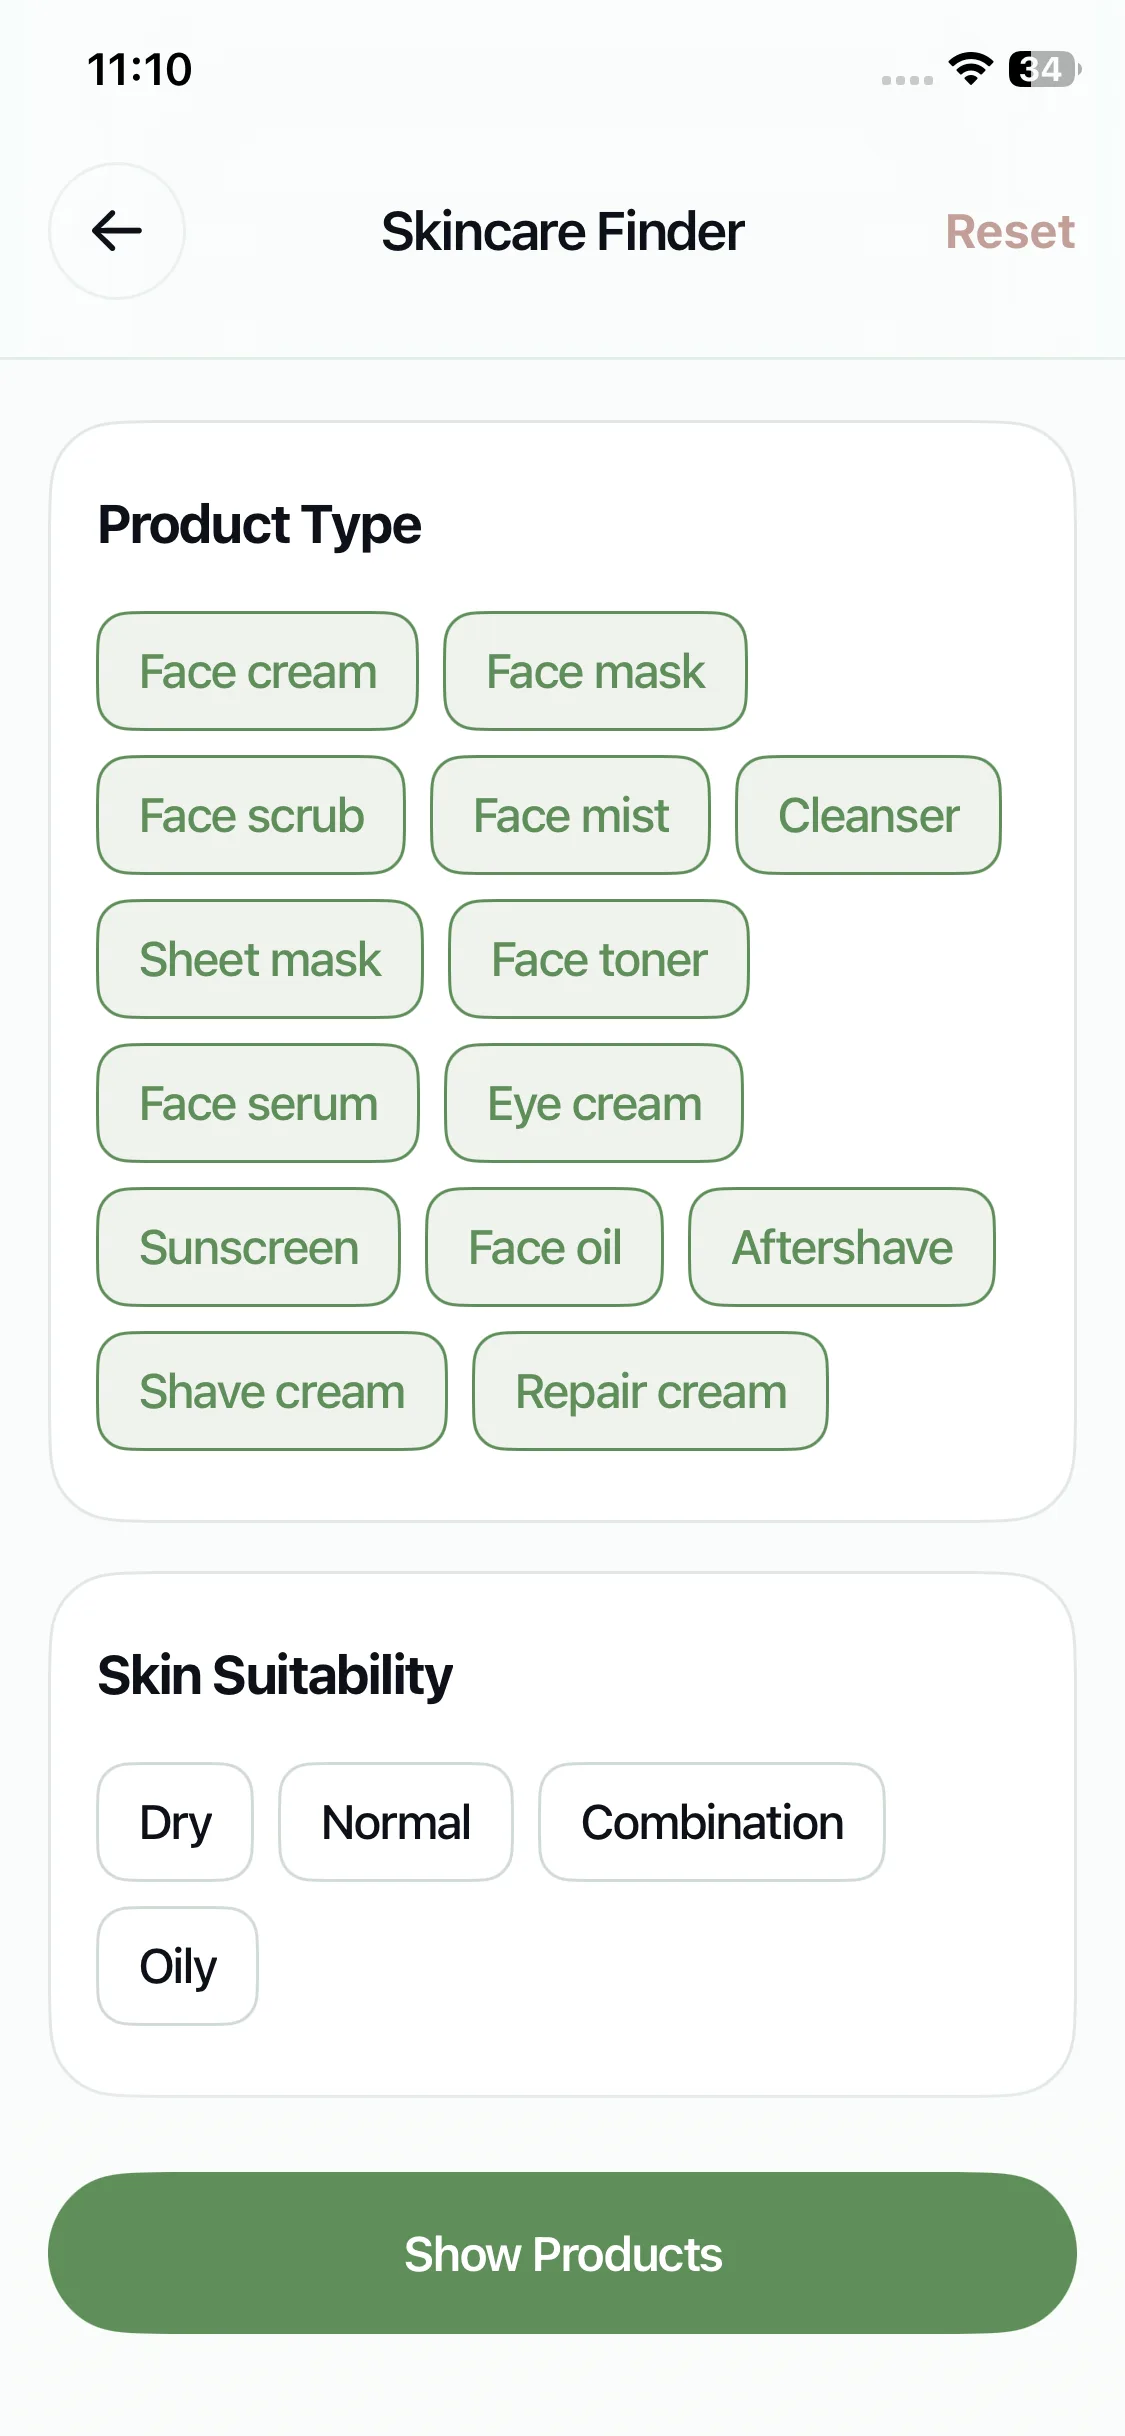Toggle the Sunscreen filter chip
The image size is (1125, 2436).
[249, 1247]
